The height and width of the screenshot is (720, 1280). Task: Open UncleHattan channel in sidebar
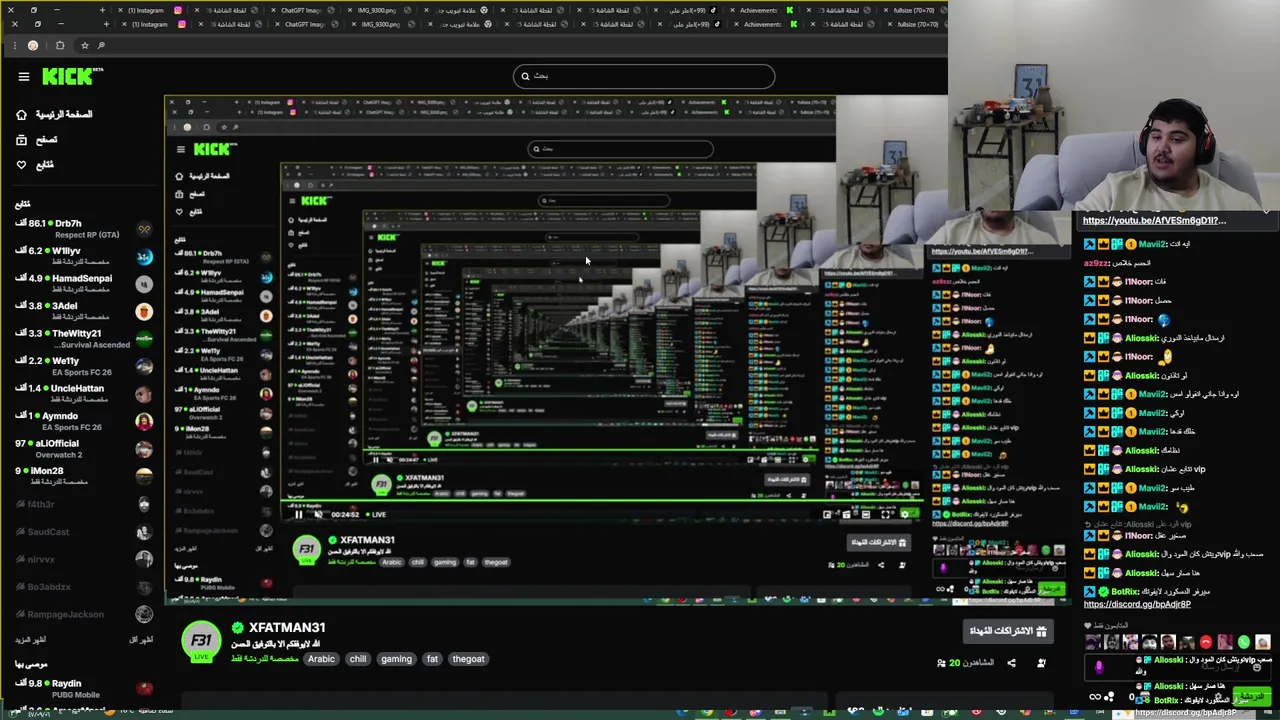[x=84, y=393]
